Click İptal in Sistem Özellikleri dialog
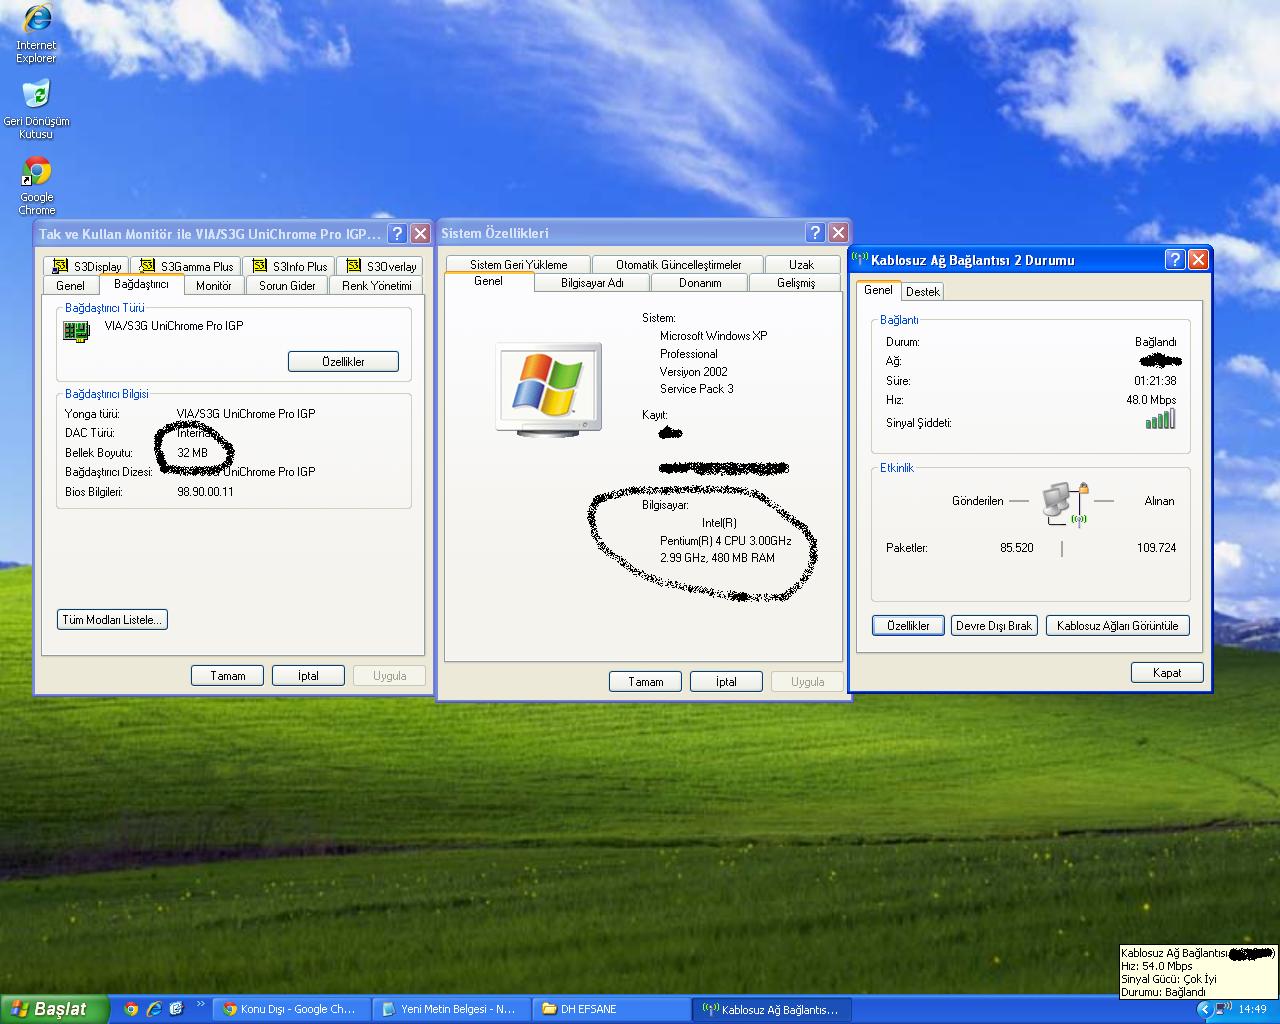Screen dimensions: 1280x1024 tap(726, 682)
